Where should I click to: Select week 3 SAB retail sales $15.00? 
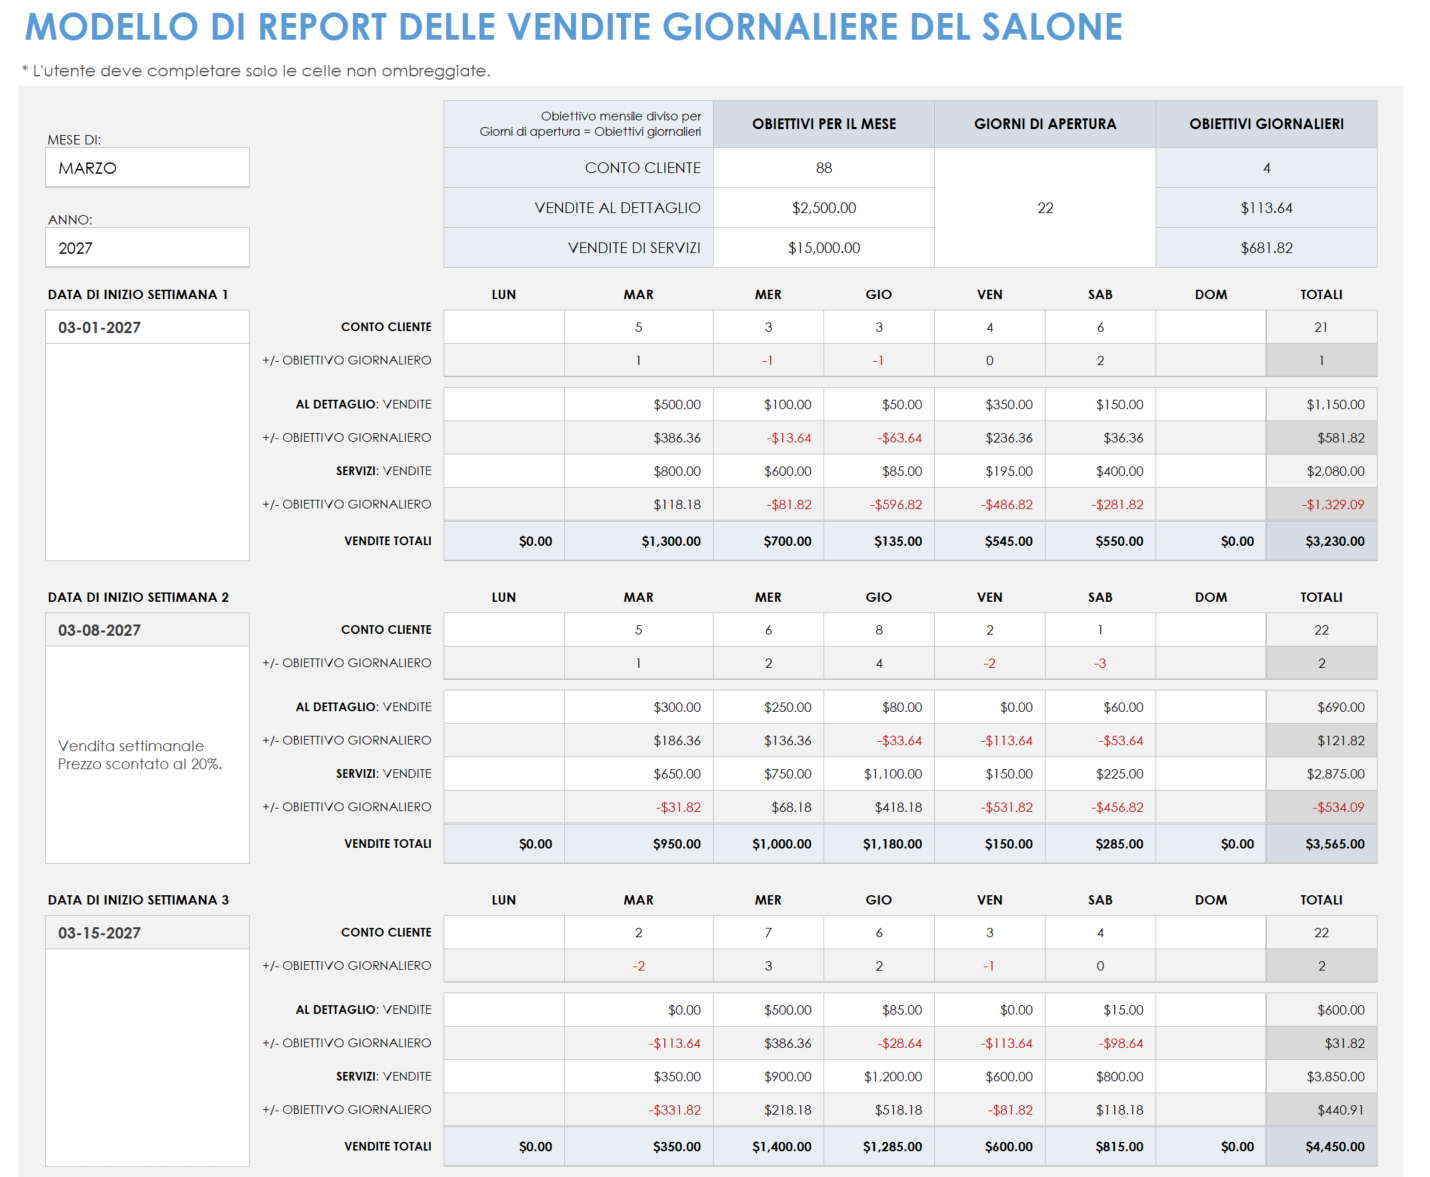[1100, 1010]
